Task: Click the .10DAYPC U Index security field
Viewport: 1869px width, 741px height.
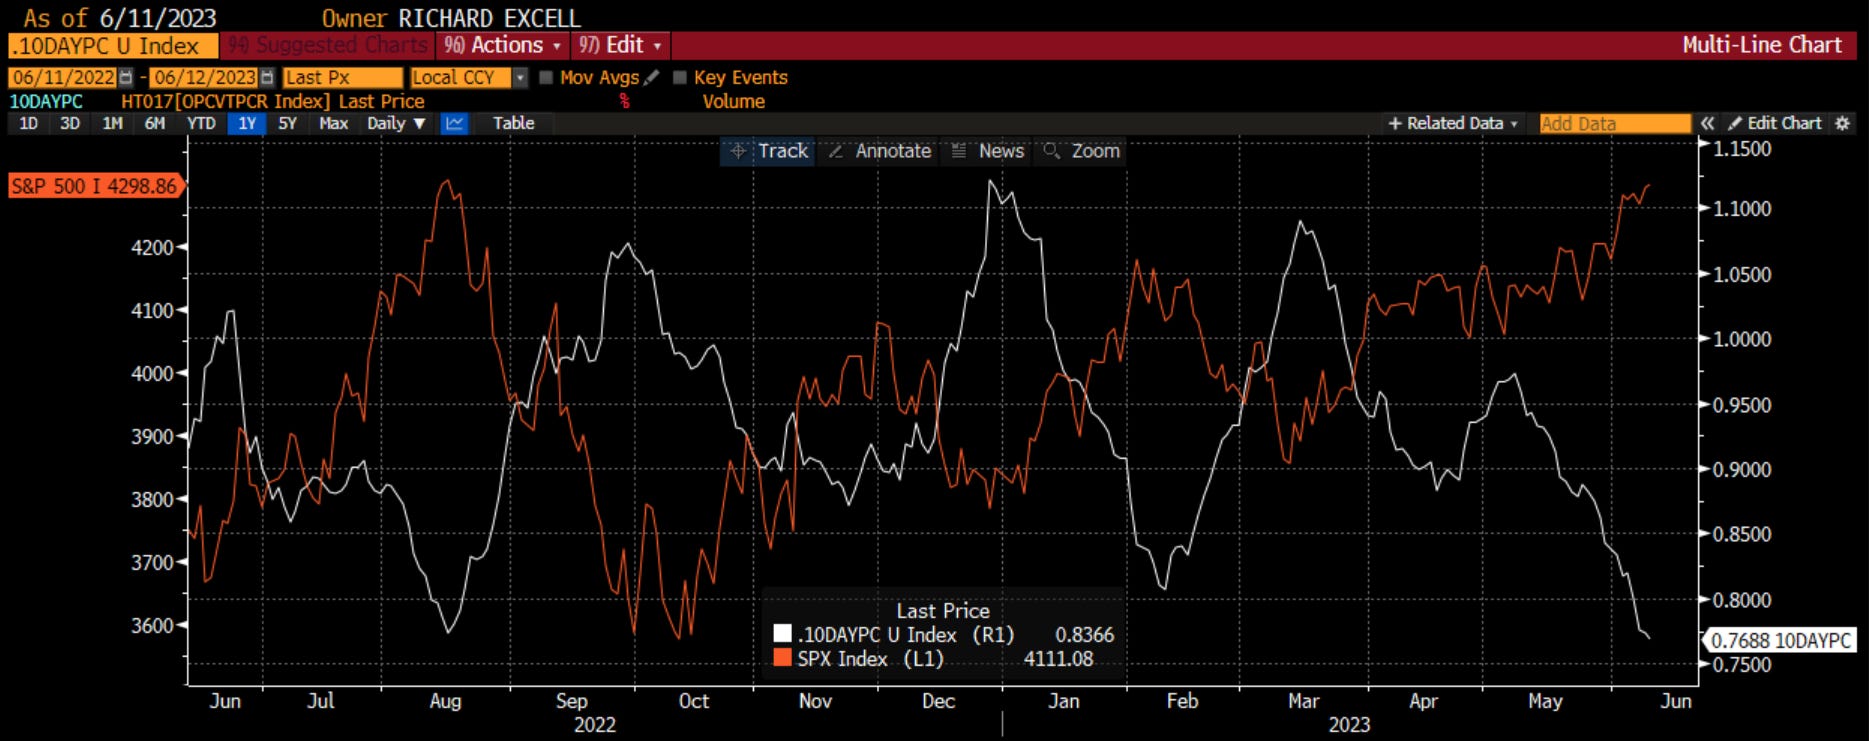Action: (x=112, y=45)
